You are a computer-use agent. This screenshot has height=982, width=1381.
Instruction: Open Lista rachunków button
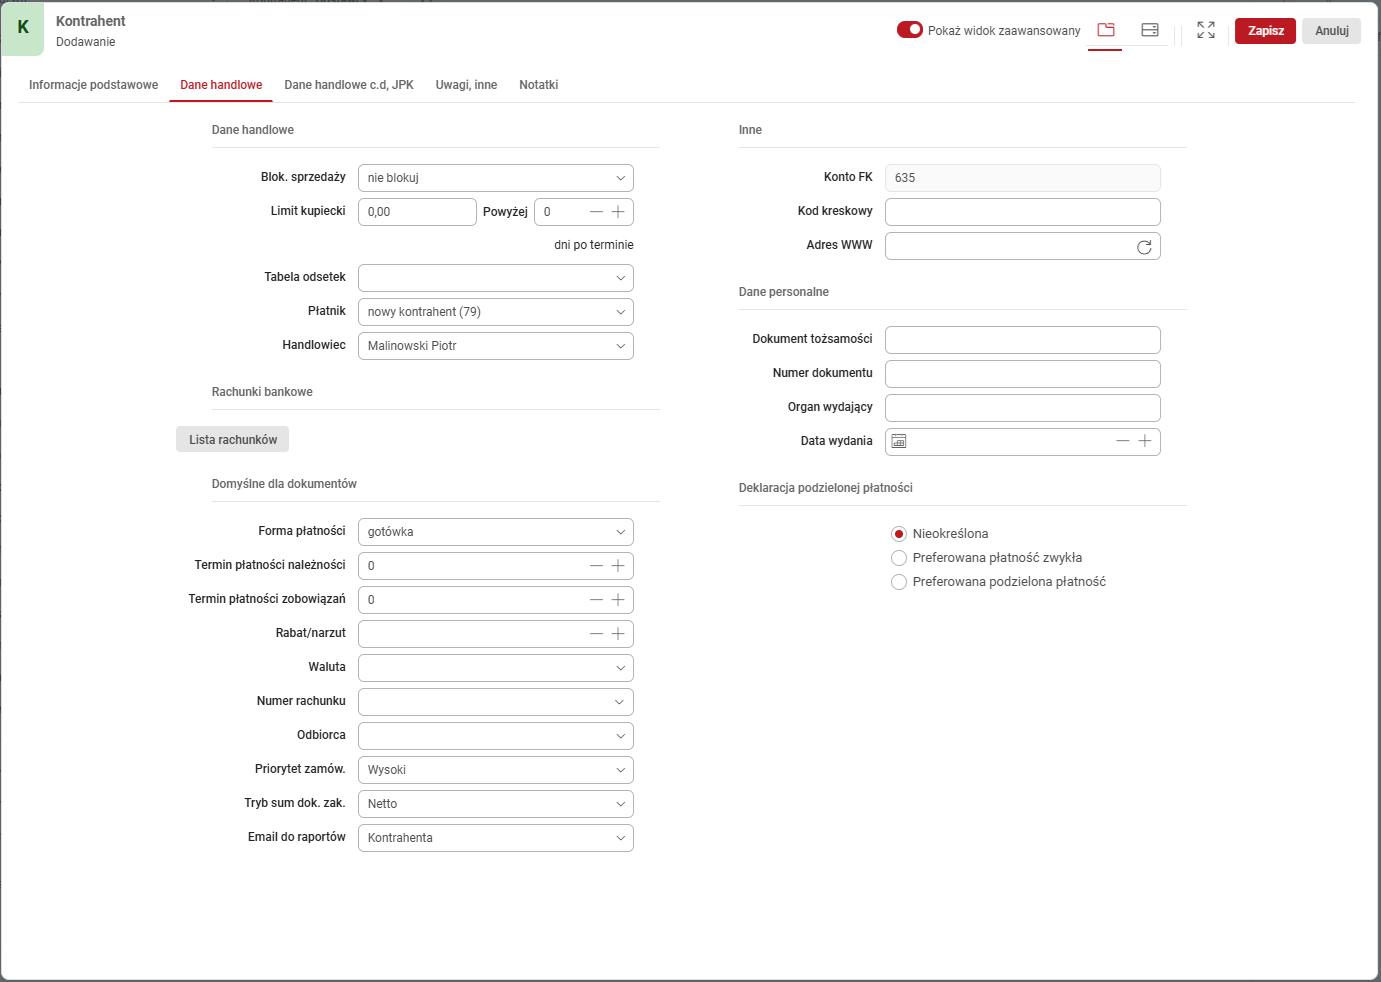(x=232, y=440)
